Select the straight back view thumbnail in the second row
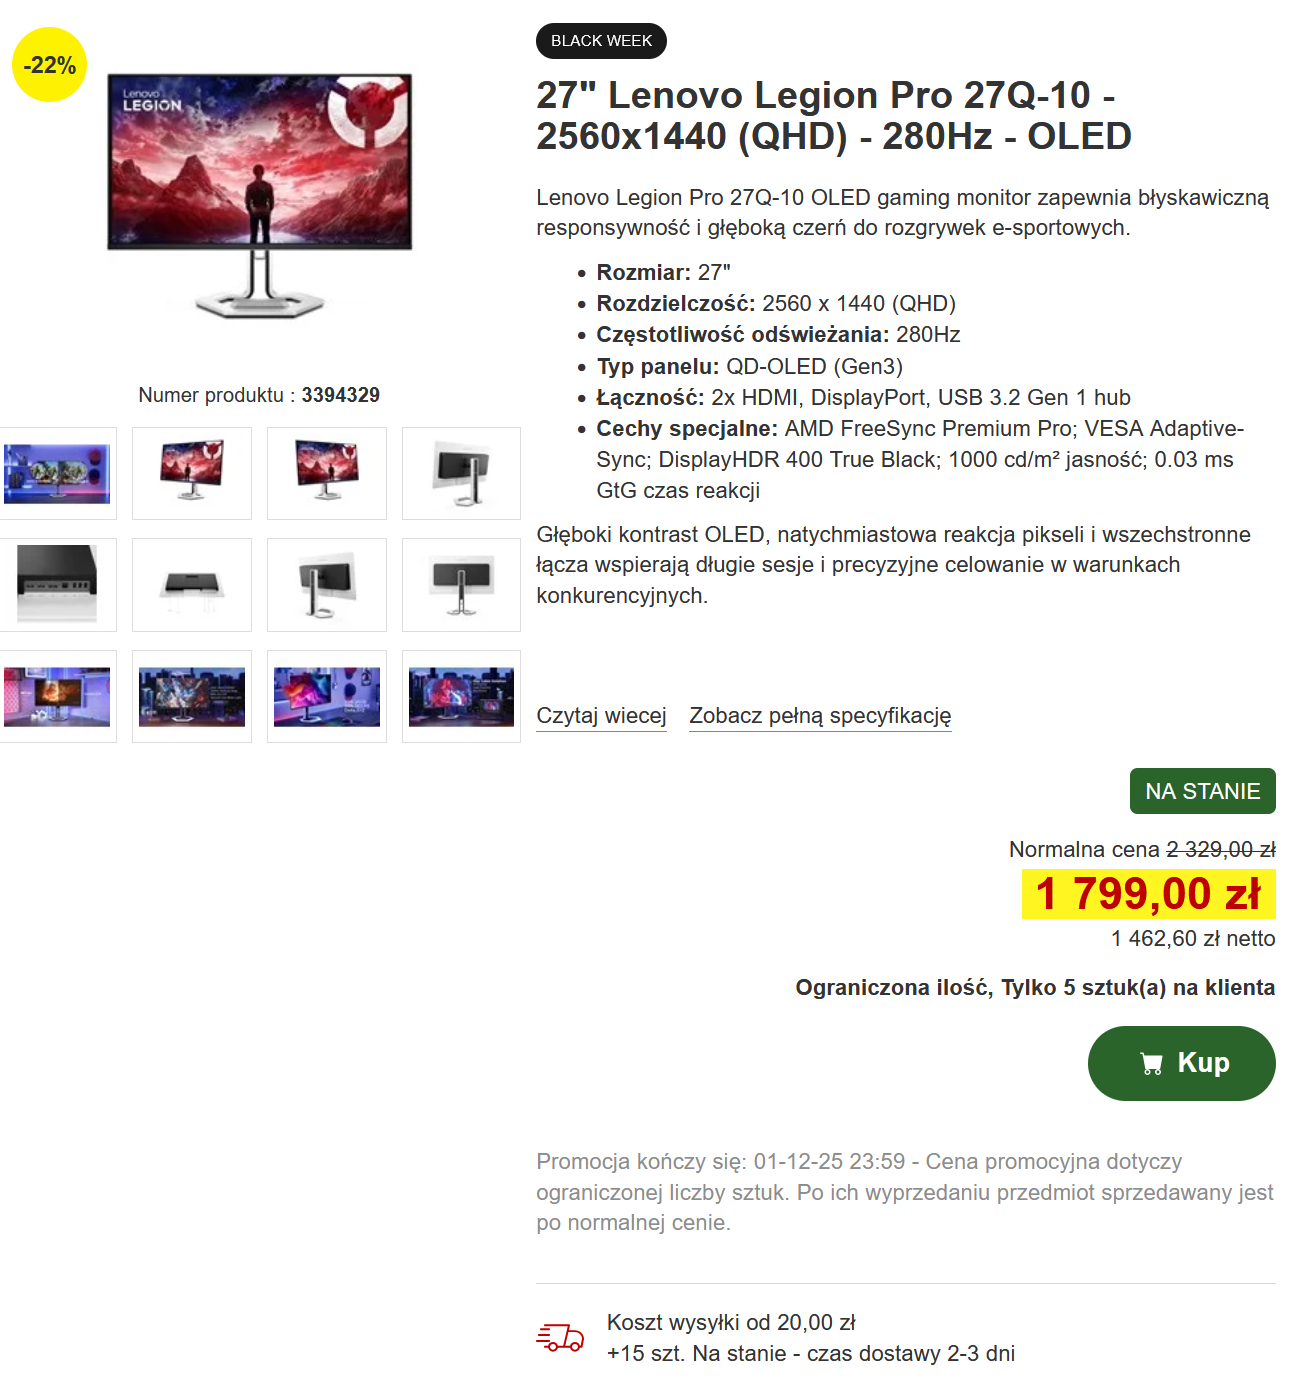This screenshot has width=1292, height=1390. pos(461,585)
